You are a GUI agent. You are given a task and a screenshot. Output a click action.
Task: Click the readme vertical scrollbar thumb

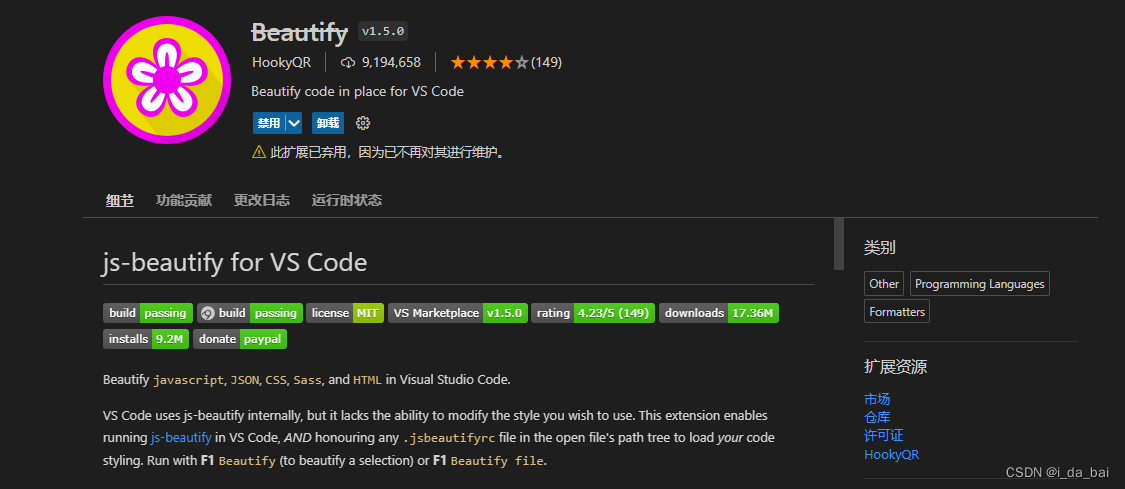point(839,244)
